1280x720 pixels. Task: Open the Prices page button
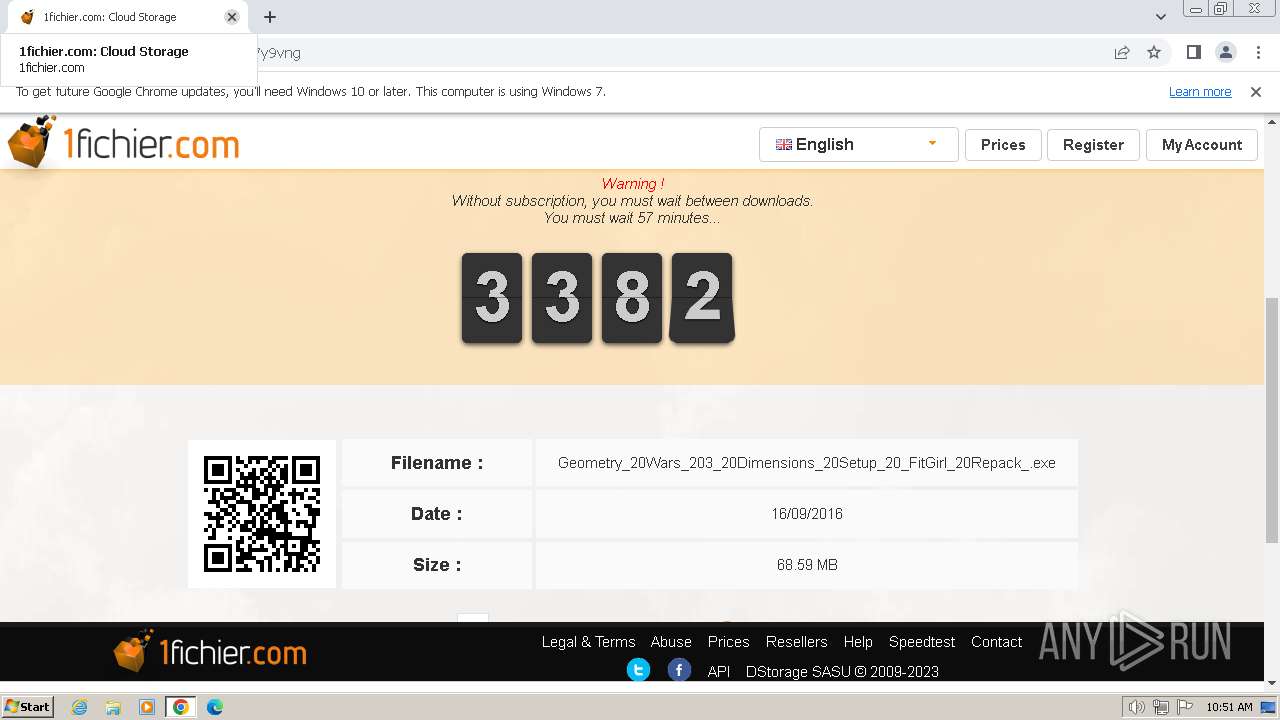[1003, 144]
